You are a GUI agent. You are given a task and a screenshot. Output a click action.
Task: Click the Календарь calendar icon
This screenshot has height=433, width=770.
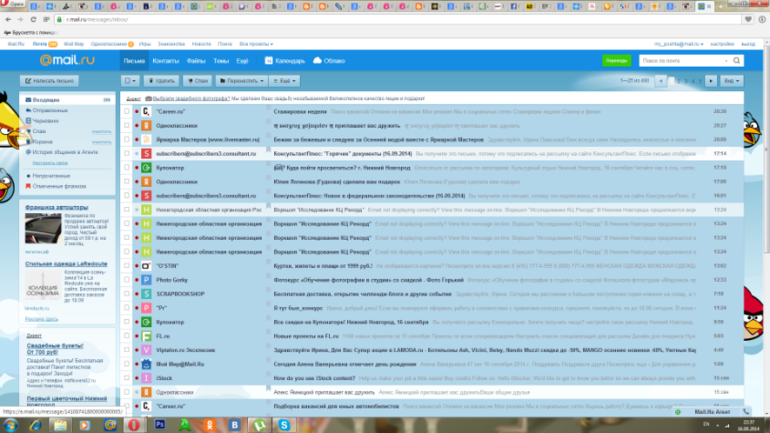pos(268,61)
